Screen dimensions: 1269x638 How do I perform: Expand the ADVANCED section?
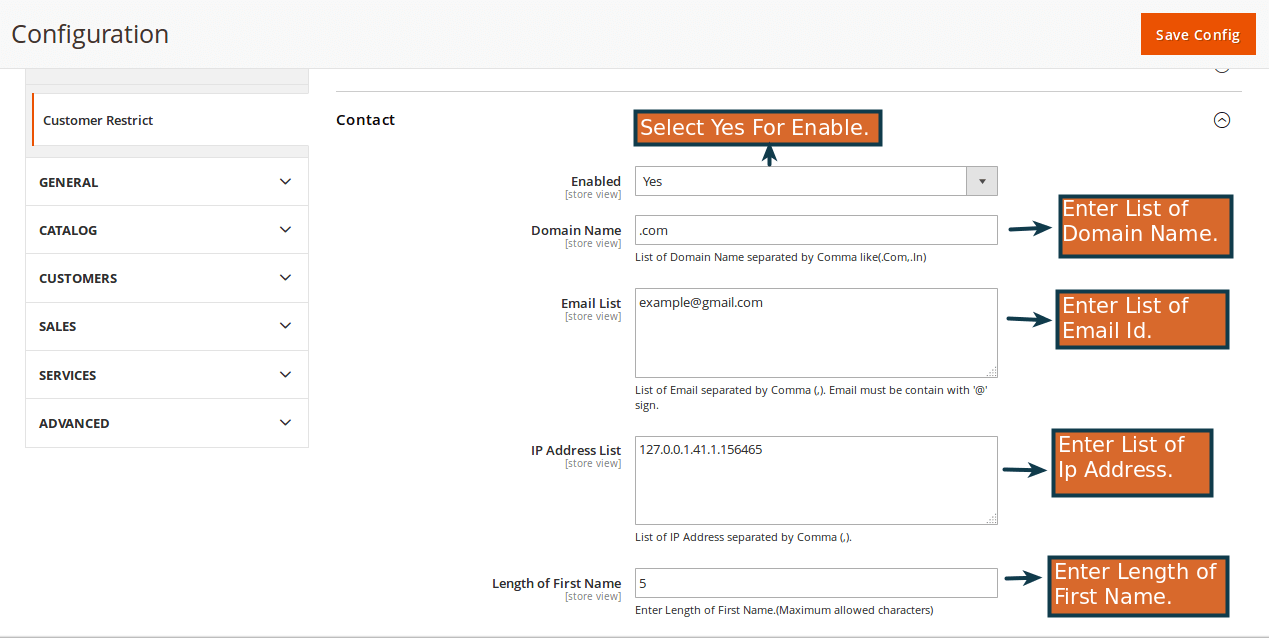167,423
